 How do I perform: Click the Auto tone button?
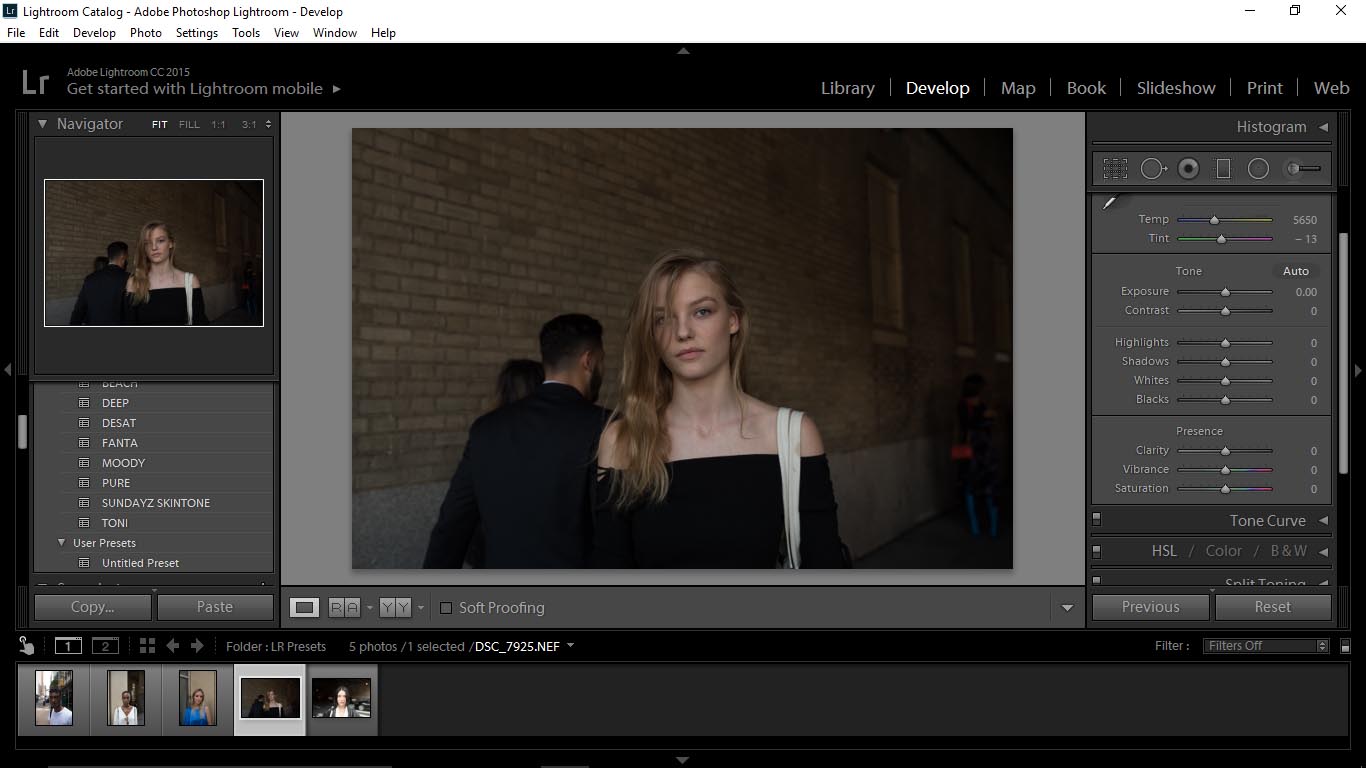[1296, 271]
